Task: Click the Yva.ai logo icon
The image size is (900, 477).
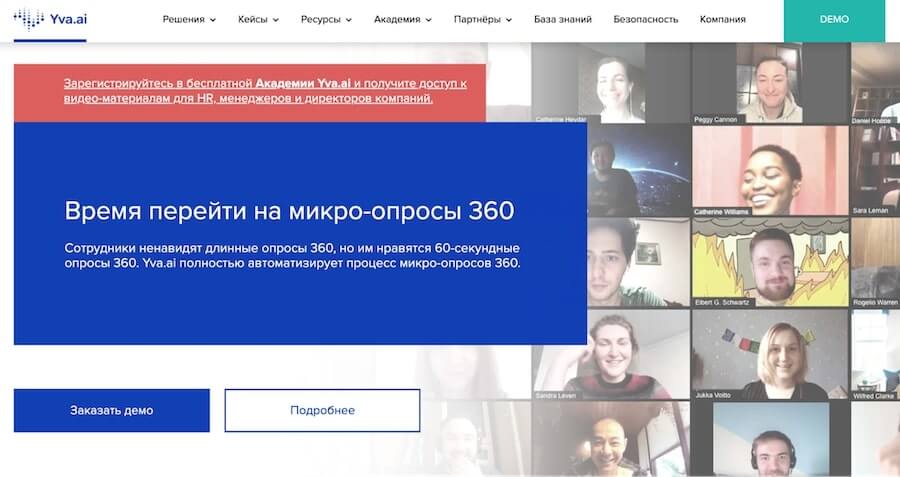Action: [29, 19]
